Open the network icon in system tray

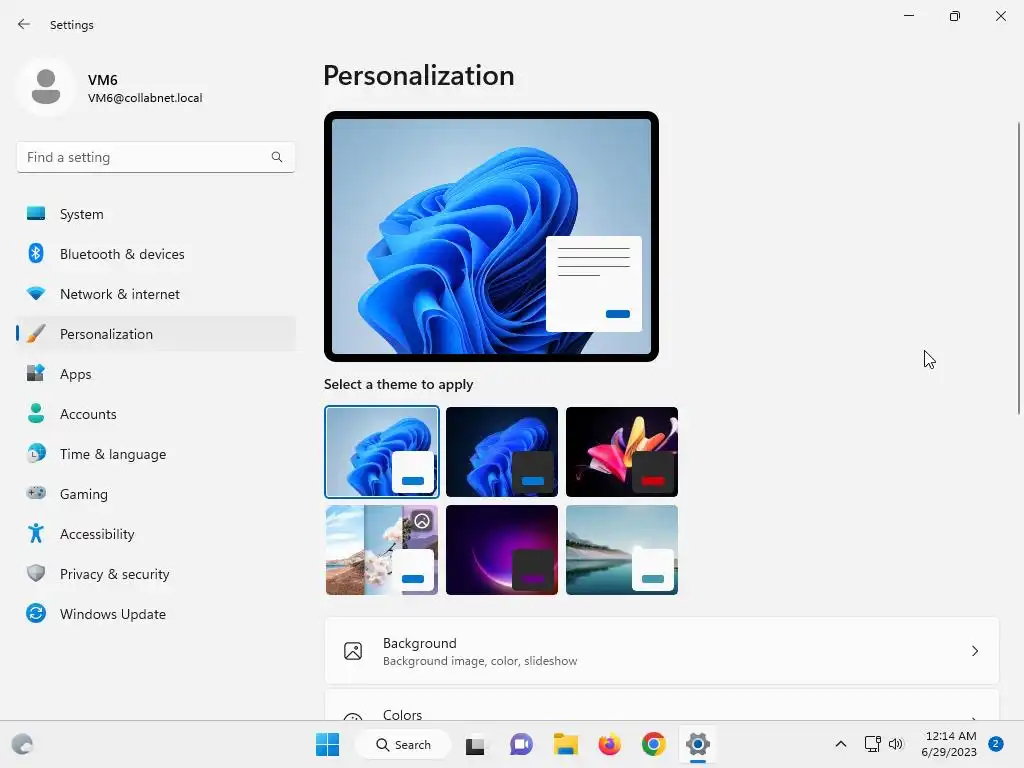point(872,744)
